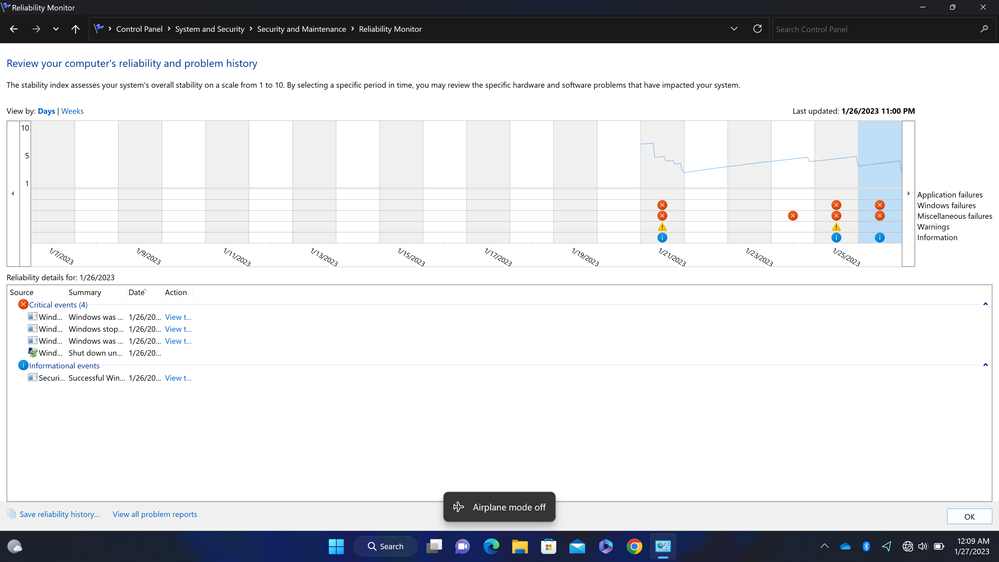This screenshot has width=999, height=562.
Task: Go back using the back arrow
Action: [x=14, y=29]
